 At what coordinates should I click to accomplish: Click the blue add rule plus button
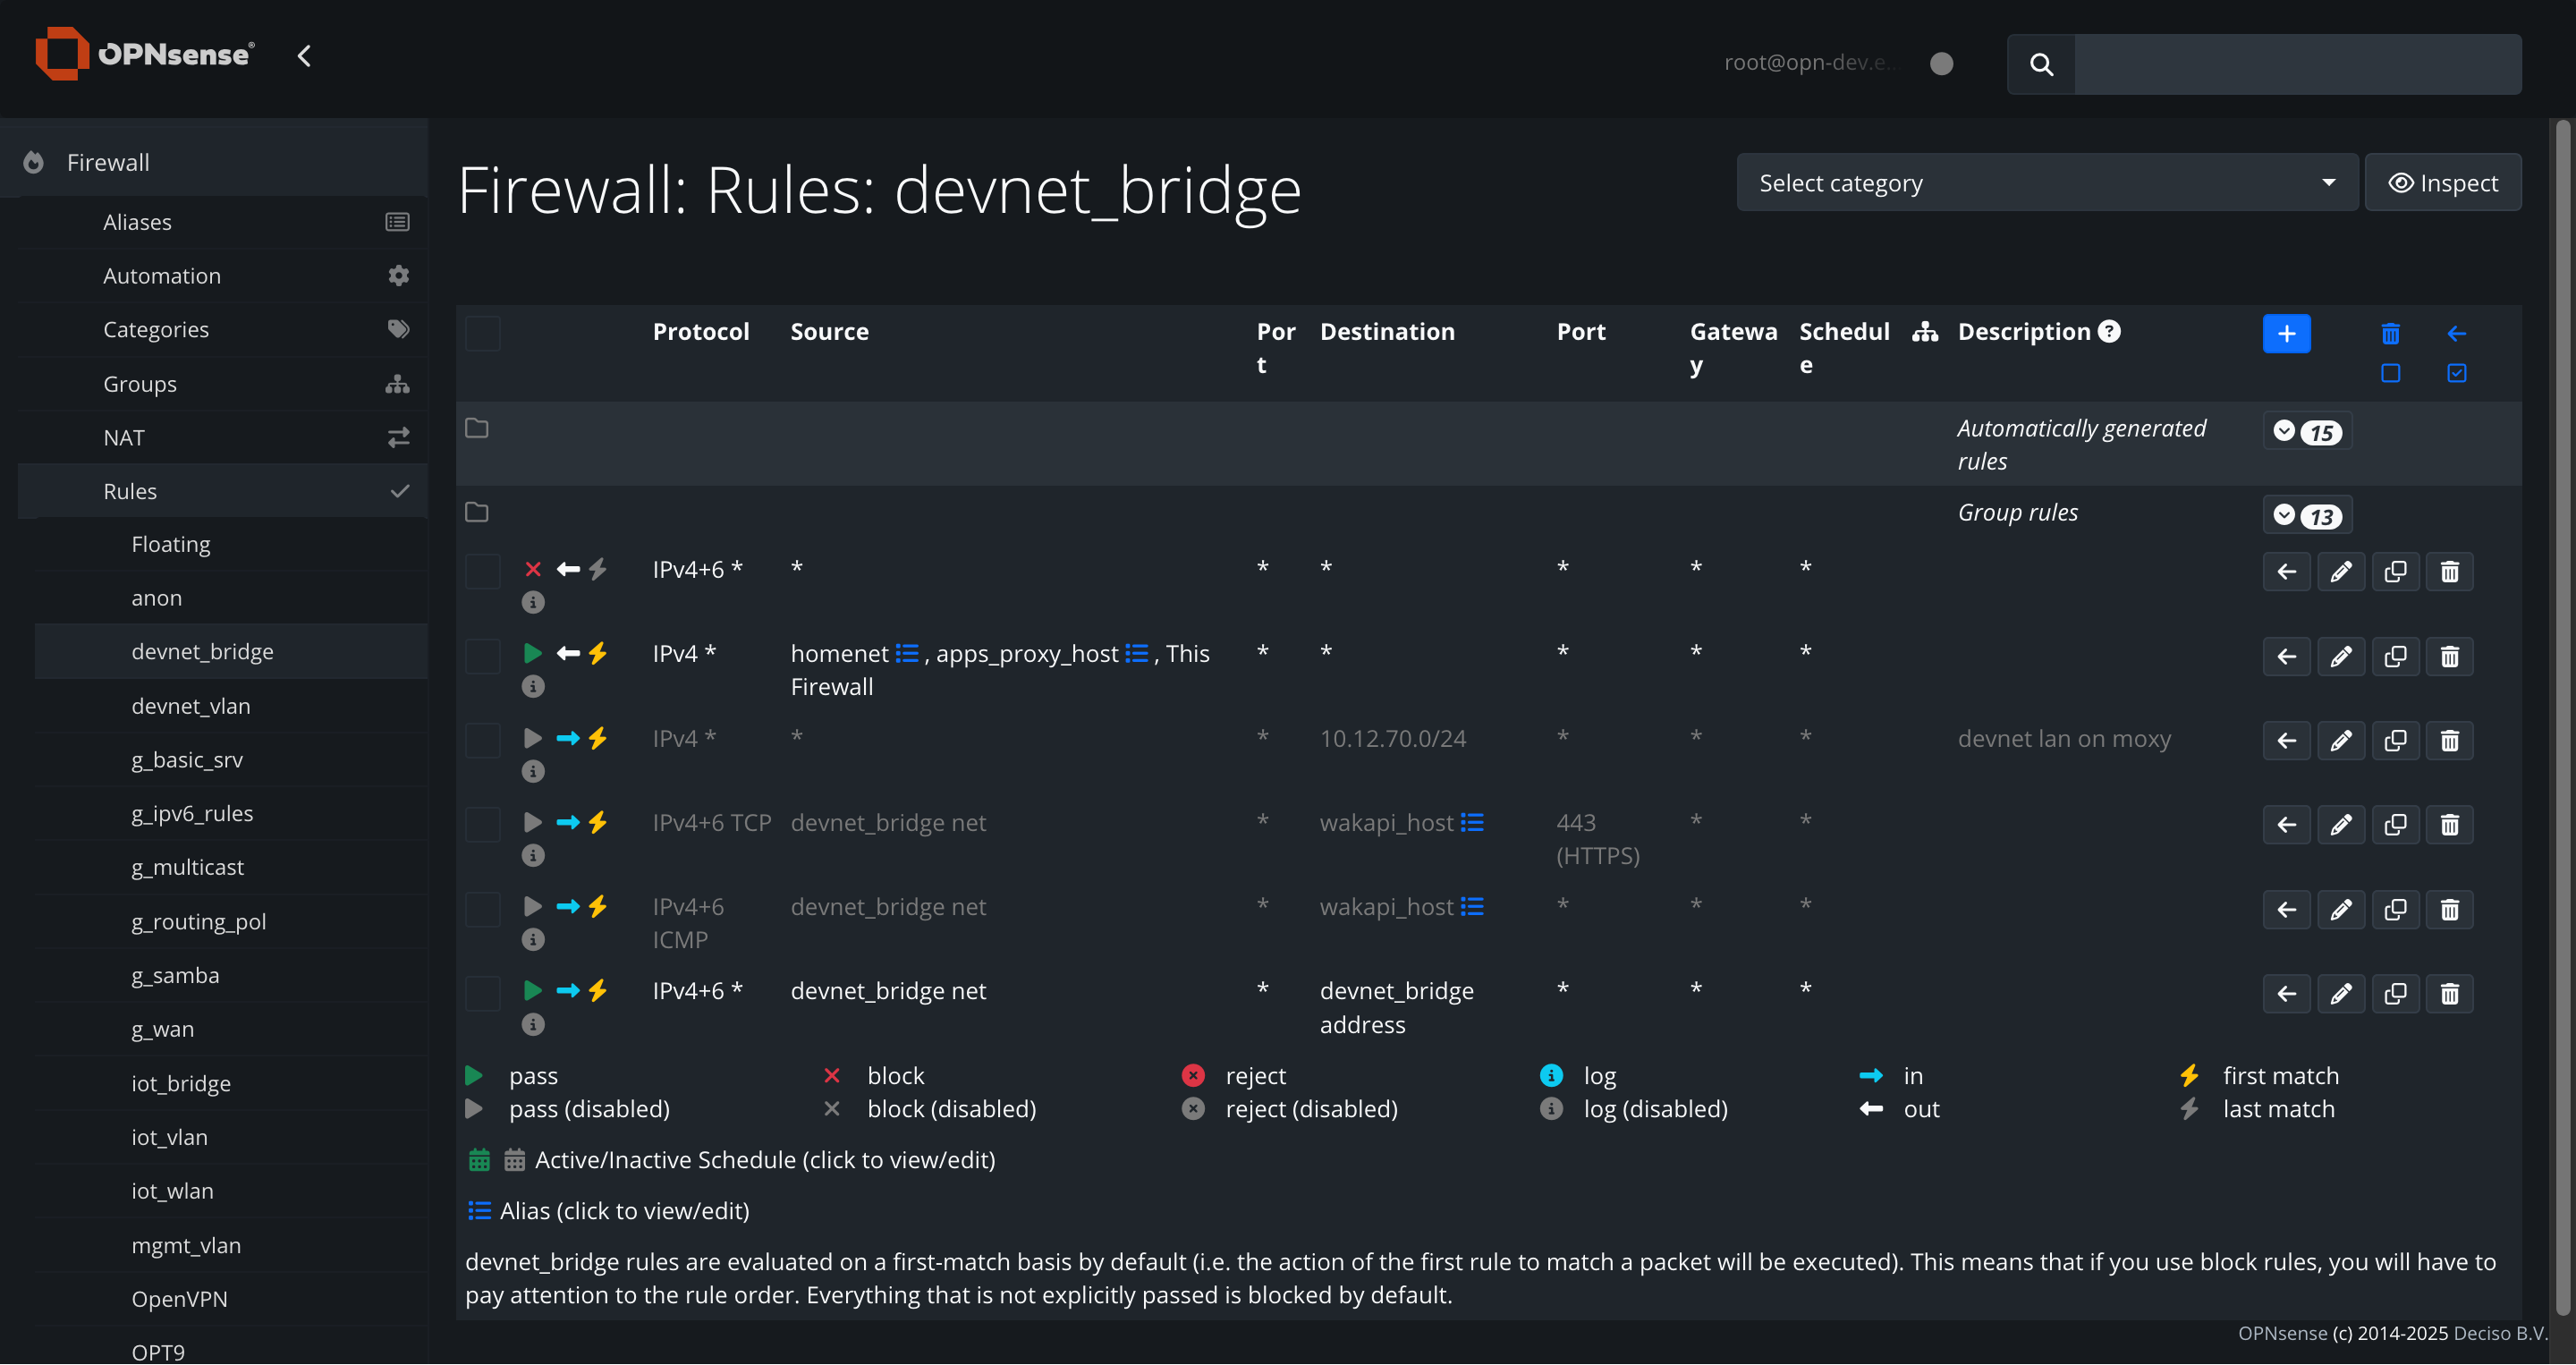point(2286,334)
